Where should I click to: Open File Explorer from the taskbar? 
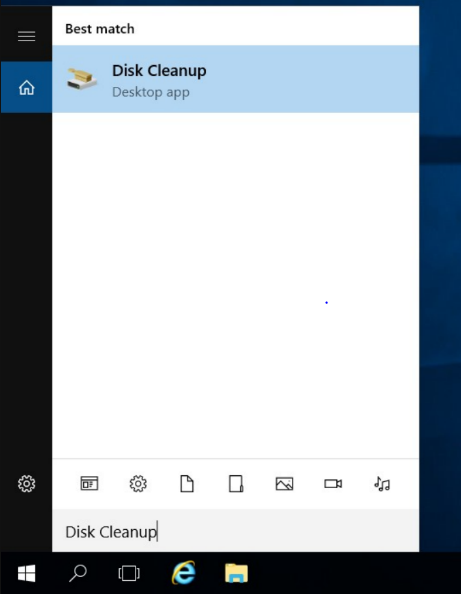point(236,573)
